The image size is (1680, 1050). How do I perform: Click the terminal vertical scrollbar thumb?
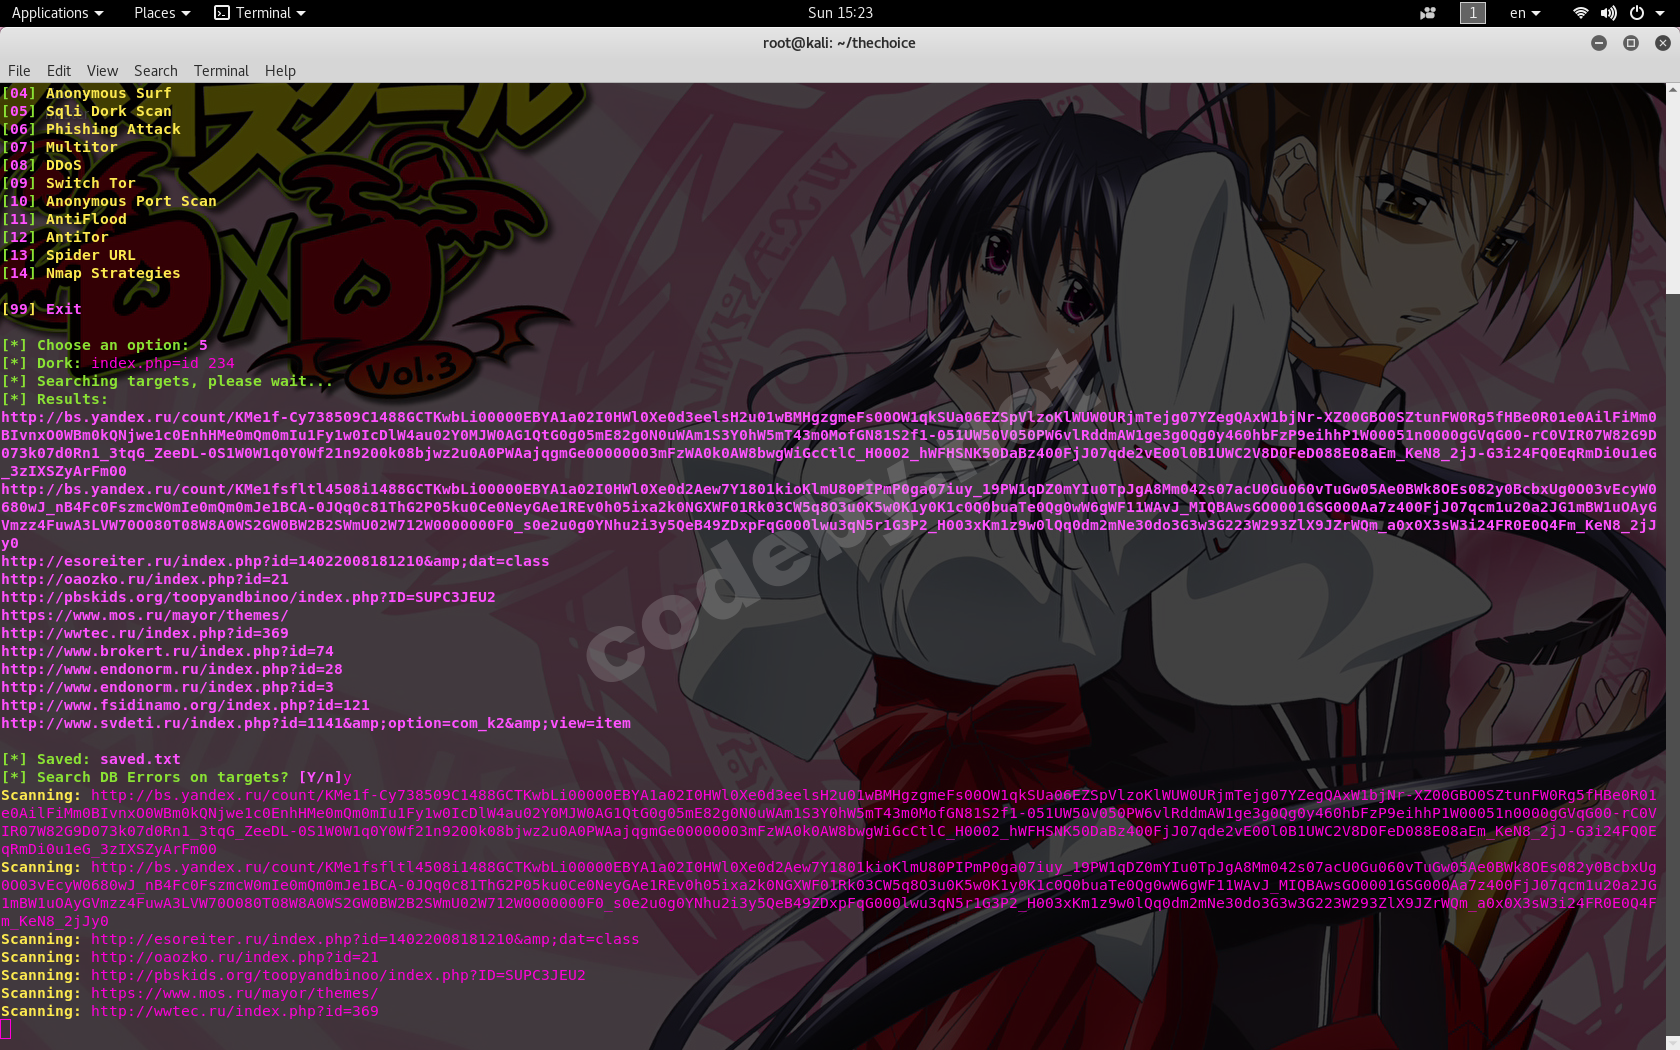pyautogui.click(x=1672, y=195)
